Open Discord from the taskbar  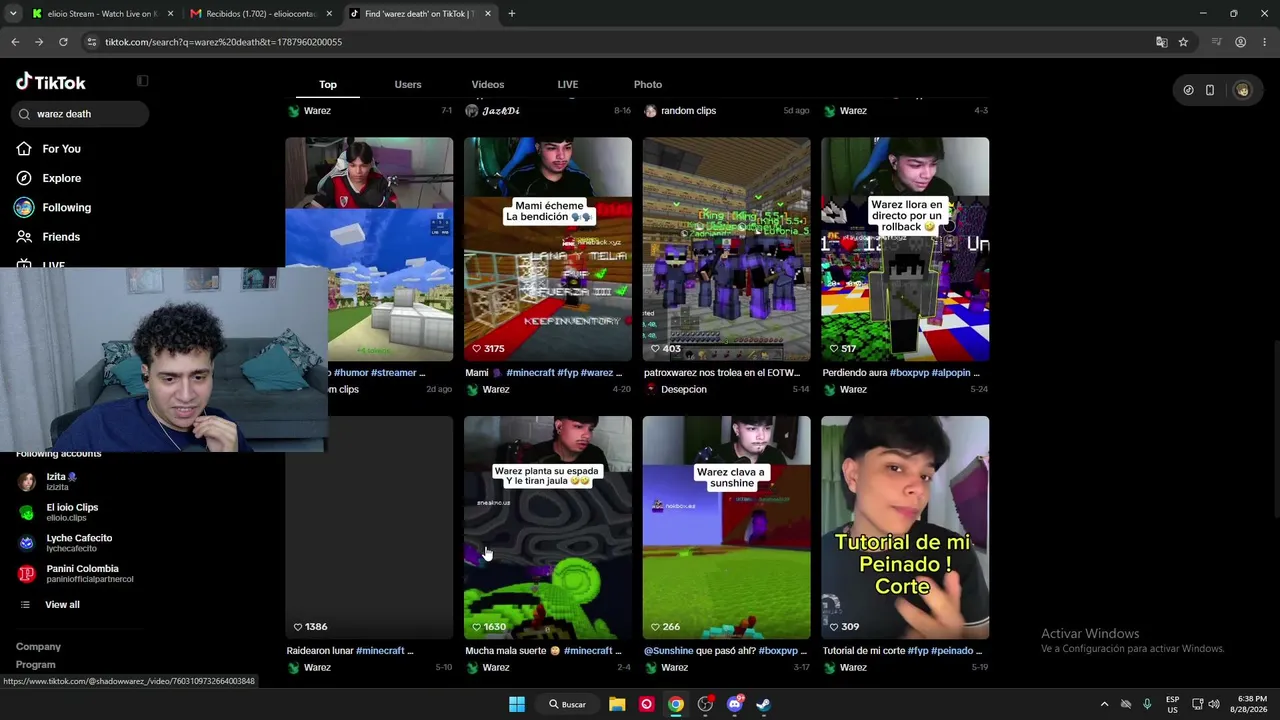tap(735, 704)
